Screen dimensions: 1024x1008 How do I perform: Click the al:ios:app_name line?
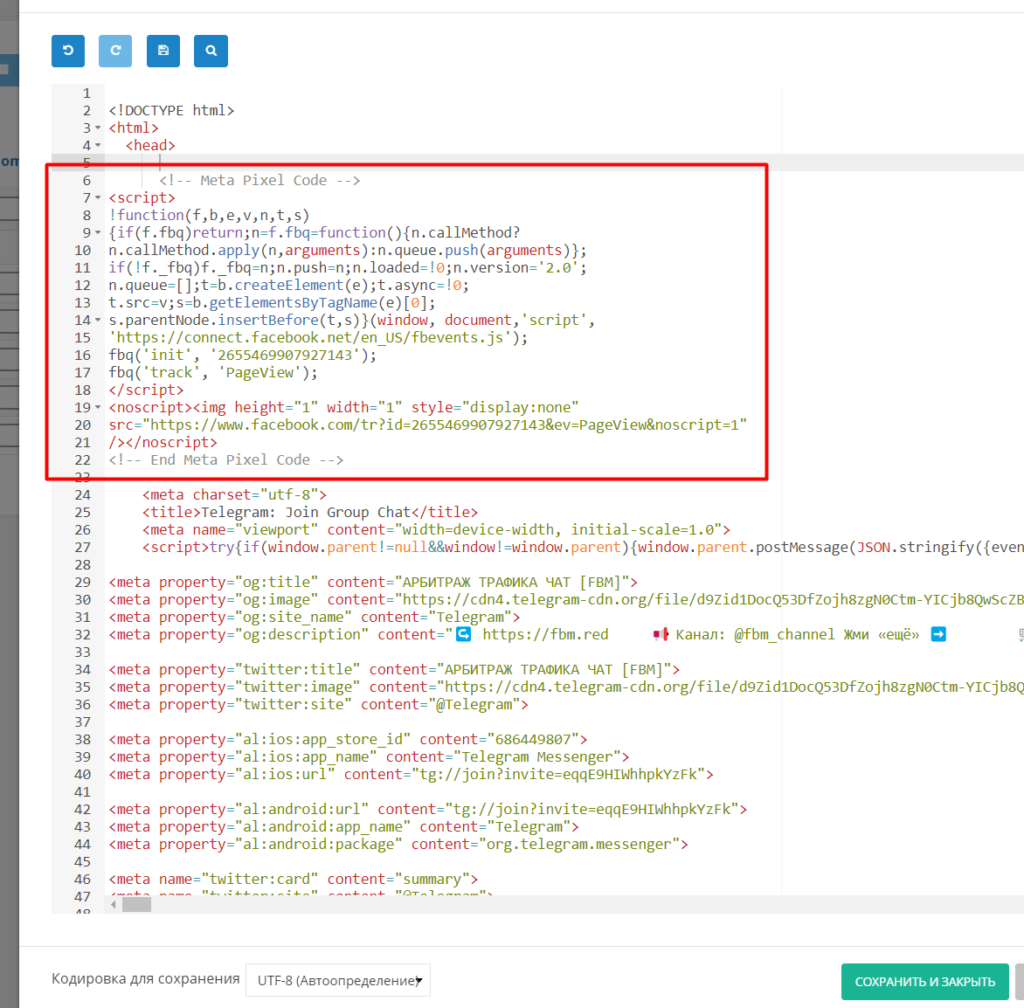368,757
